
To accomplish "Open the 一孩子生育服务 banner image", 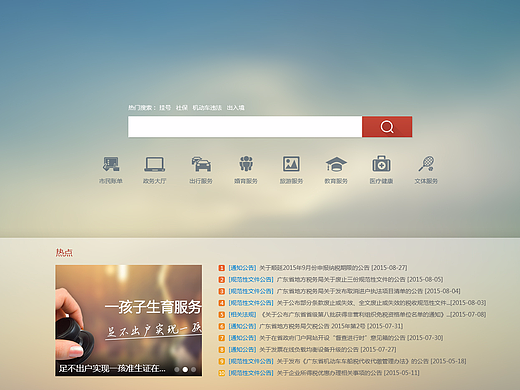I will click(x=128, y=320).
